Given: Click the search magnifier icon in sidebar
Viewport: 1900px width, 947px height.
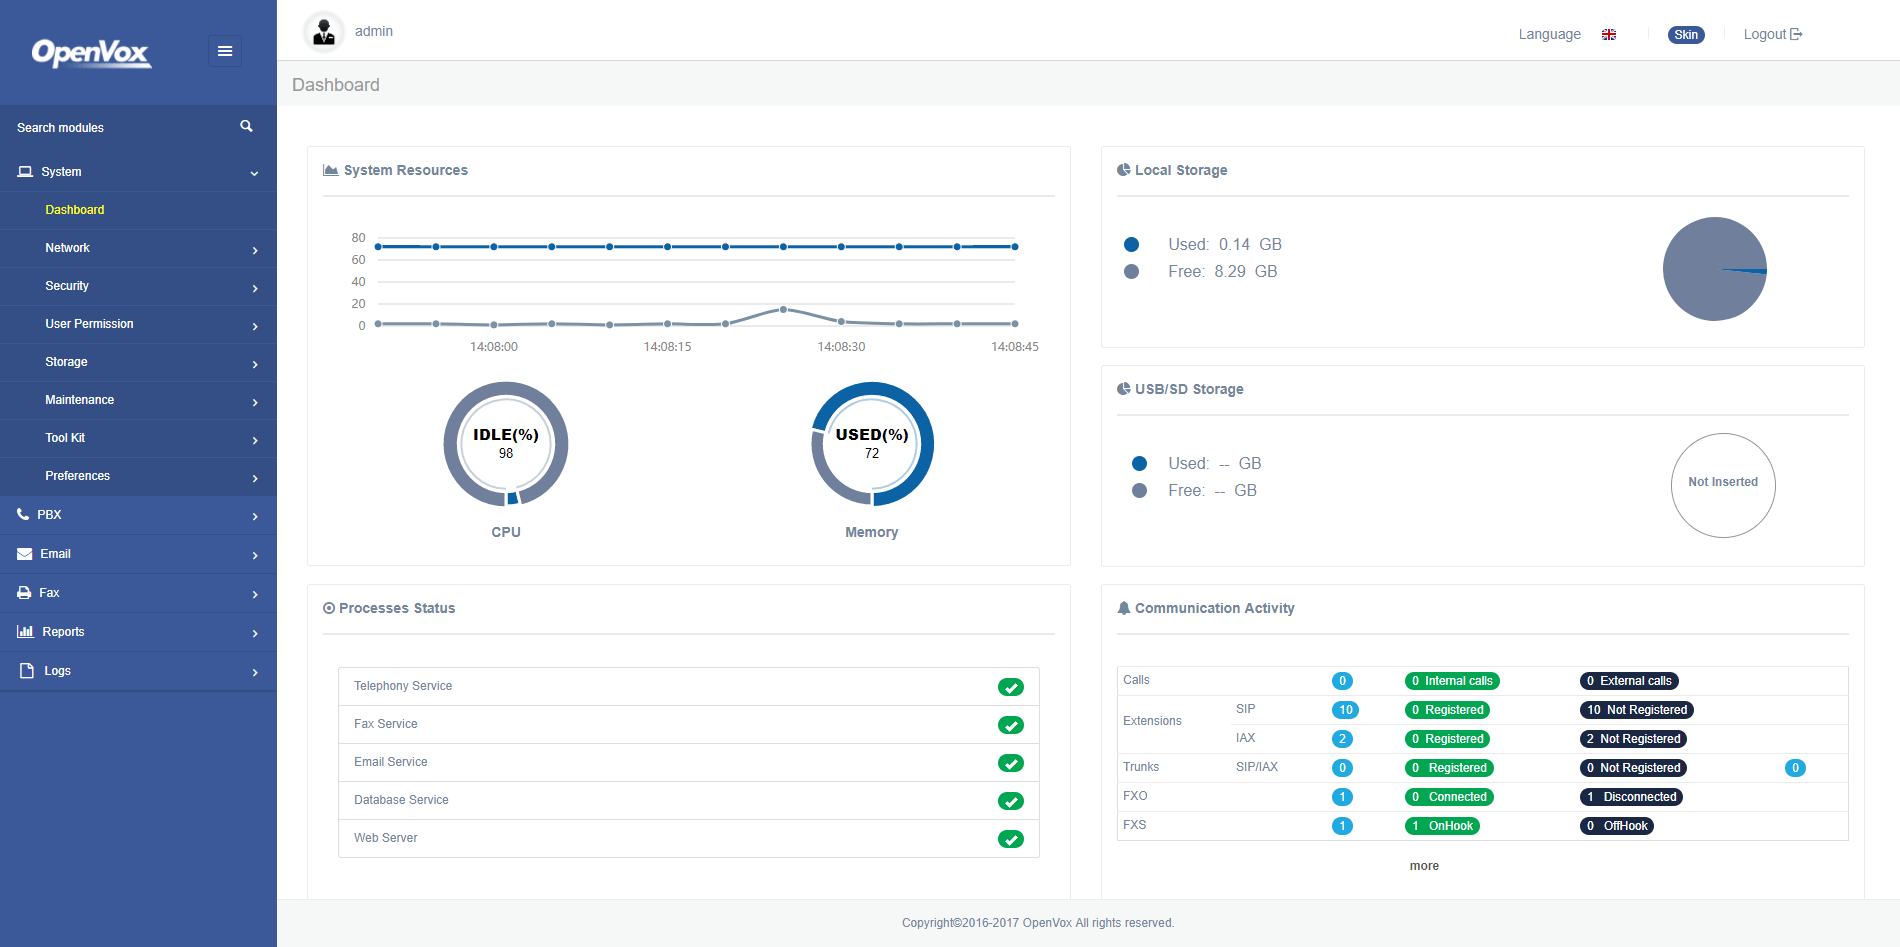Looking at the screenshot, I should pos(246,126).
